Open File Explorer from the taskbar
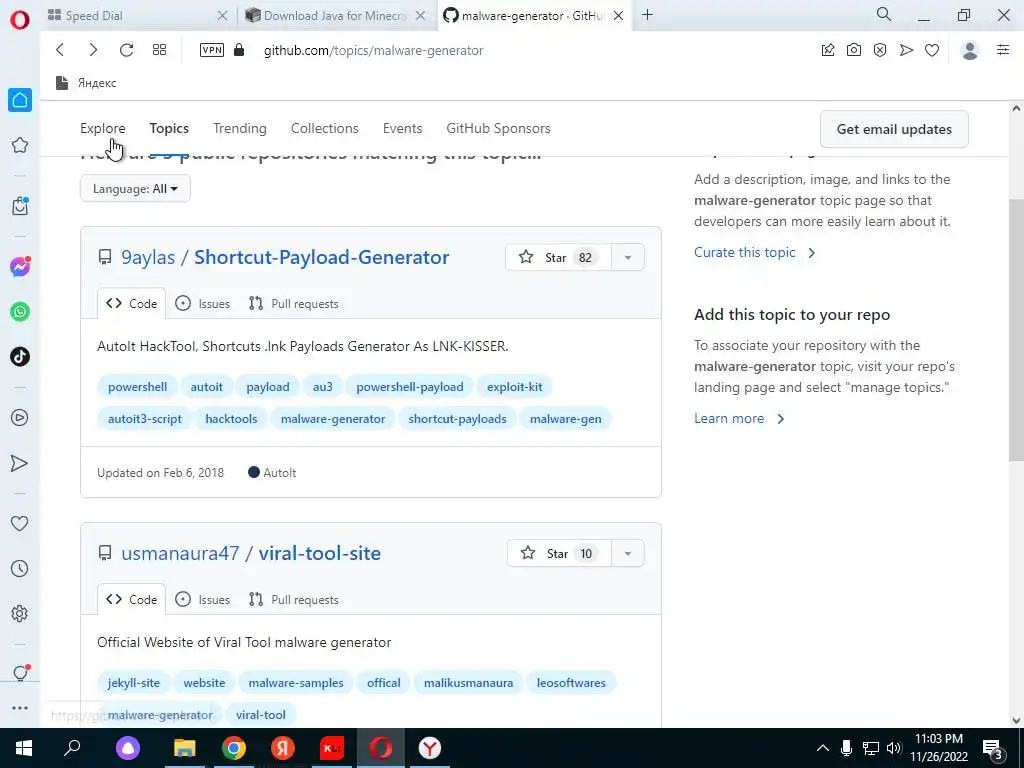1024x768 pixels. [x=185, y=748]
